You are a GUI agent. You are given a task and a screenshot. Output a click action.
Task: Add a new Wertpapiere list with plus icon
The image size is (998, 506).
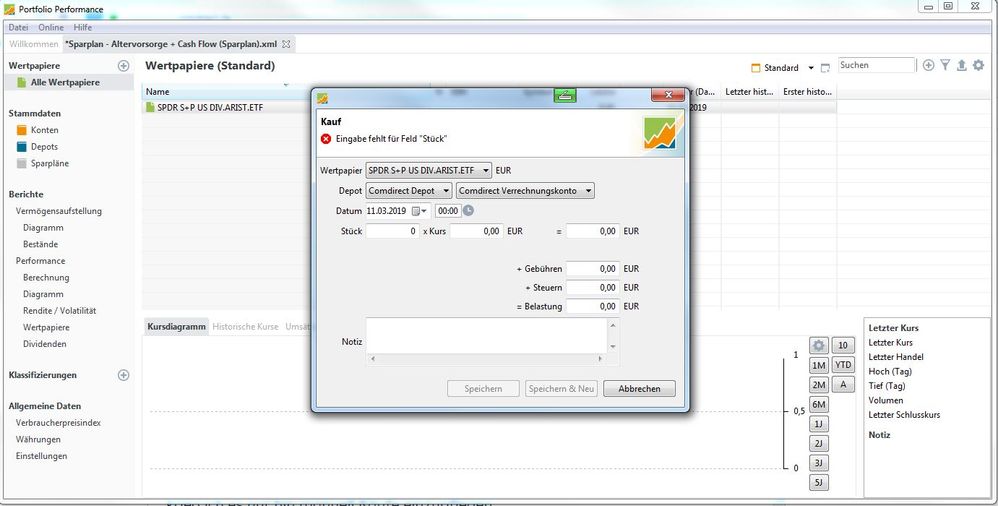pyautogui.click(x=124, y=66)
